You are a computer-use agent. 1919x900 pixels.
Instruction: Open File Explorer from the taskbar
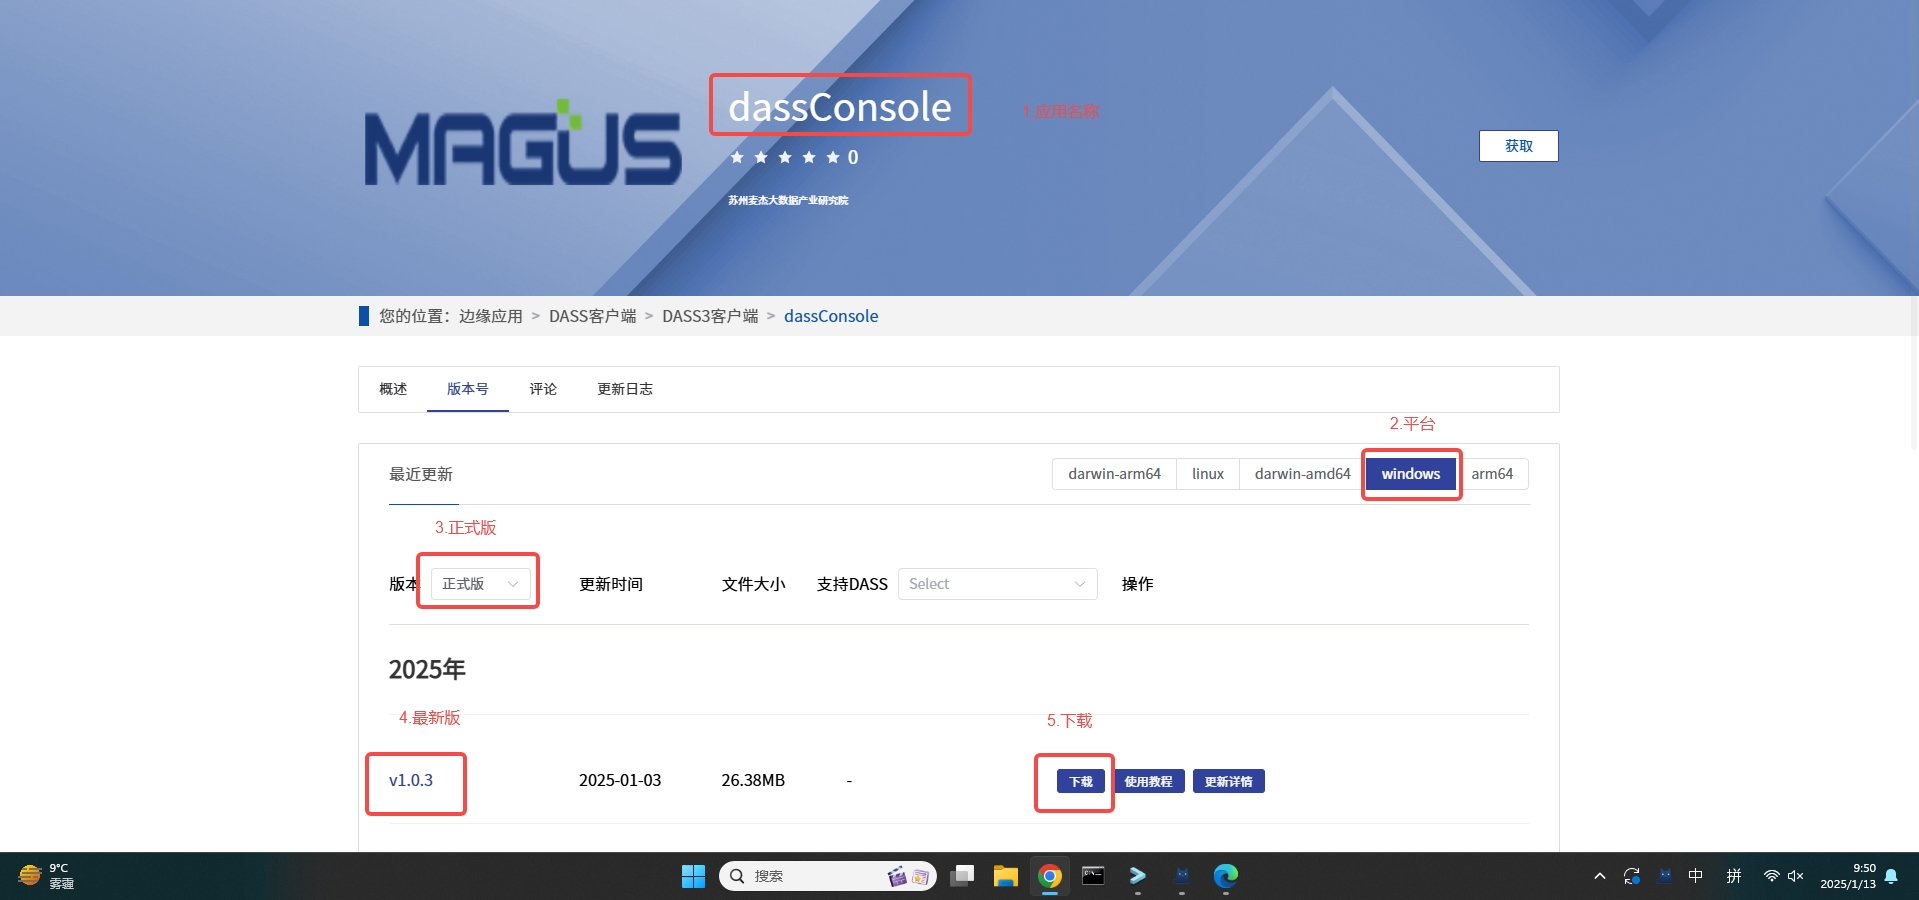tap(1006, 876)
